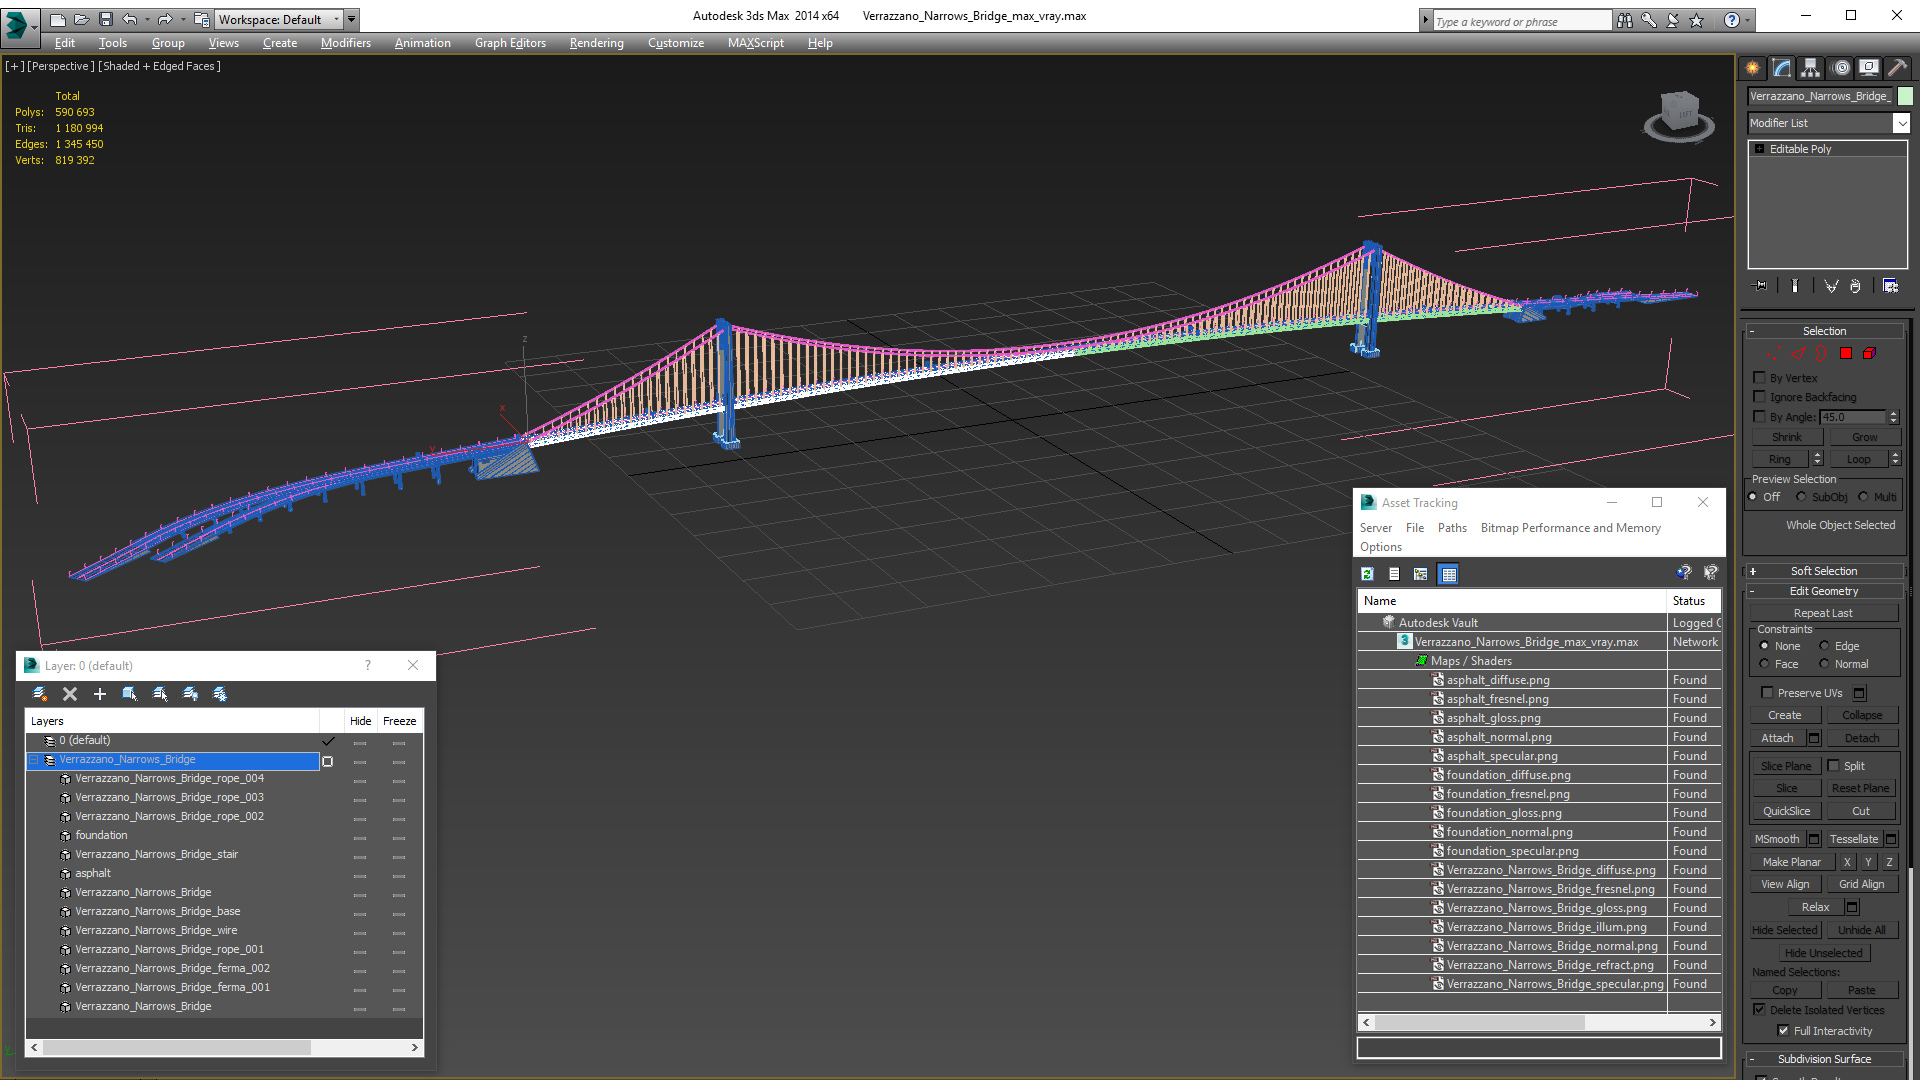Select Edge constraint radio button
The image size is (1920, 1080).
pyautogui.click(x=1825, y=646)
